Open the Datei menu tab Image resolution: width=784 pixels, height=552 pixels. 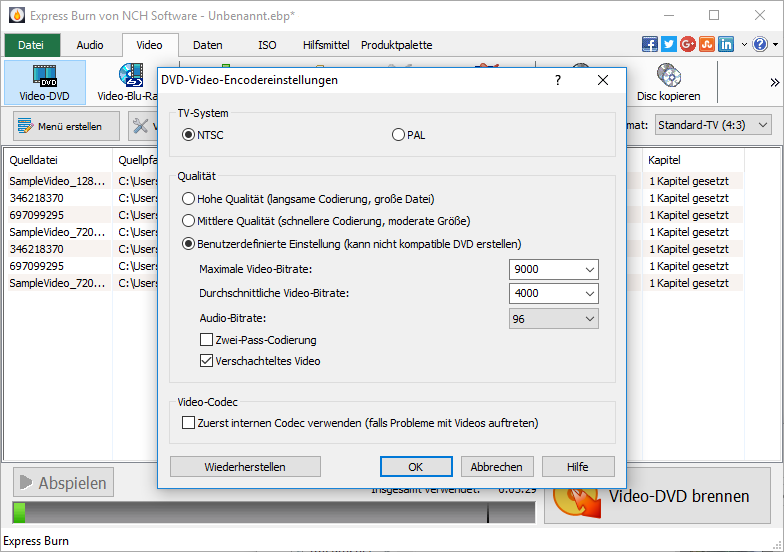click(x=31, y=45)
